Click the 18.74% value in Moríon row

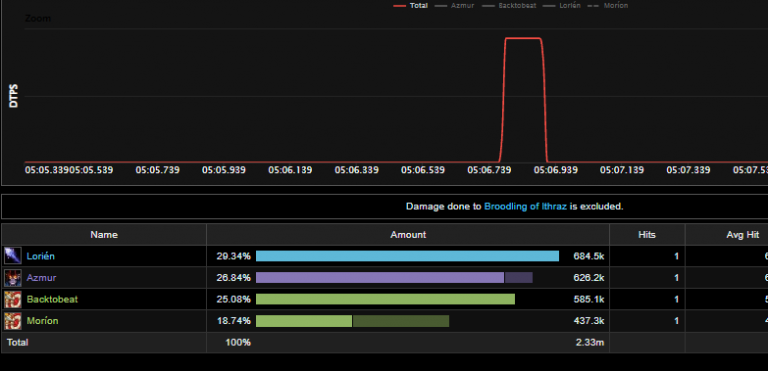[x=234, y=321]
